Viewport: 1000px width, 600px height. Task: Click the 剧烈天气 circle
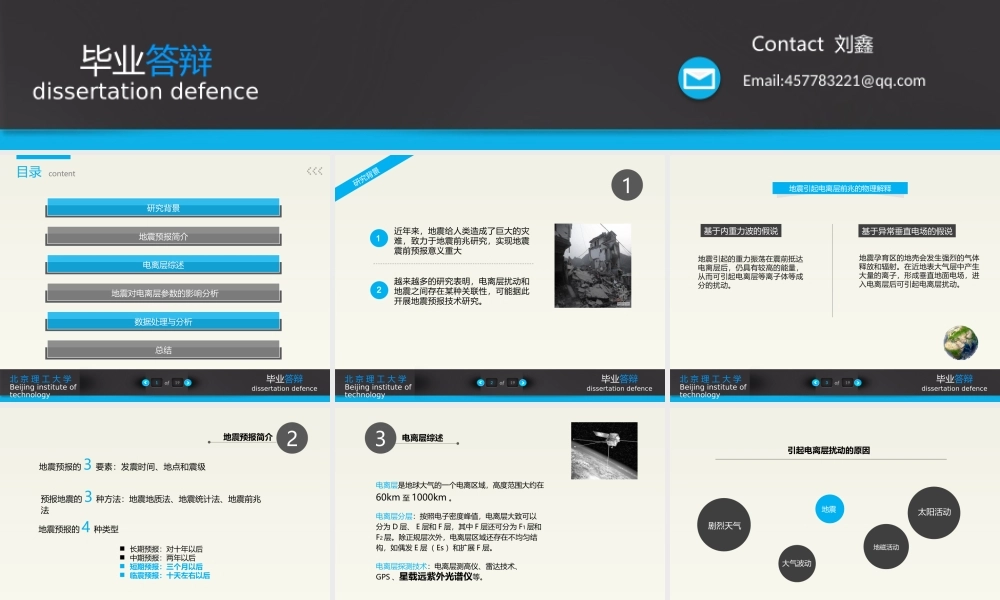click(x=724, y=525)
